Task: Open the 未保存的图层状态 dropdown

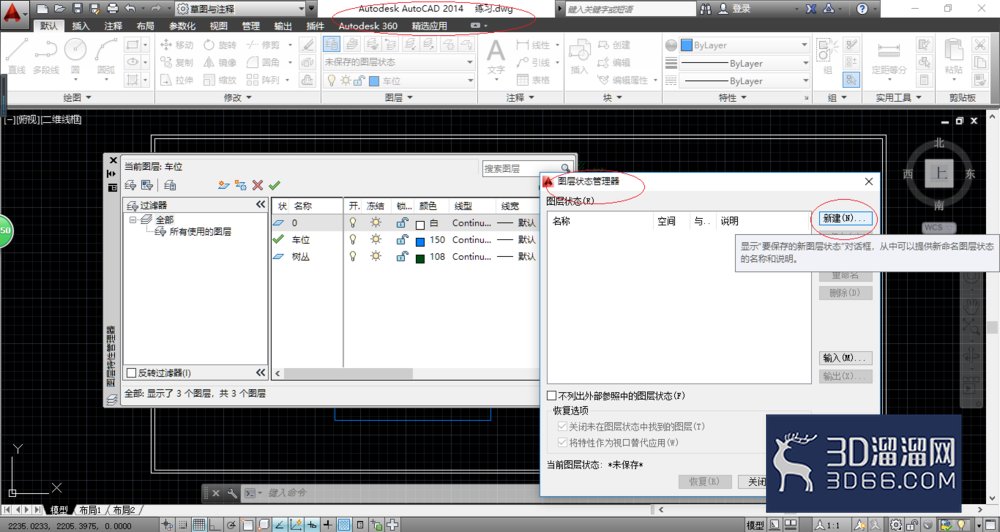Action: tap(399, 62)
